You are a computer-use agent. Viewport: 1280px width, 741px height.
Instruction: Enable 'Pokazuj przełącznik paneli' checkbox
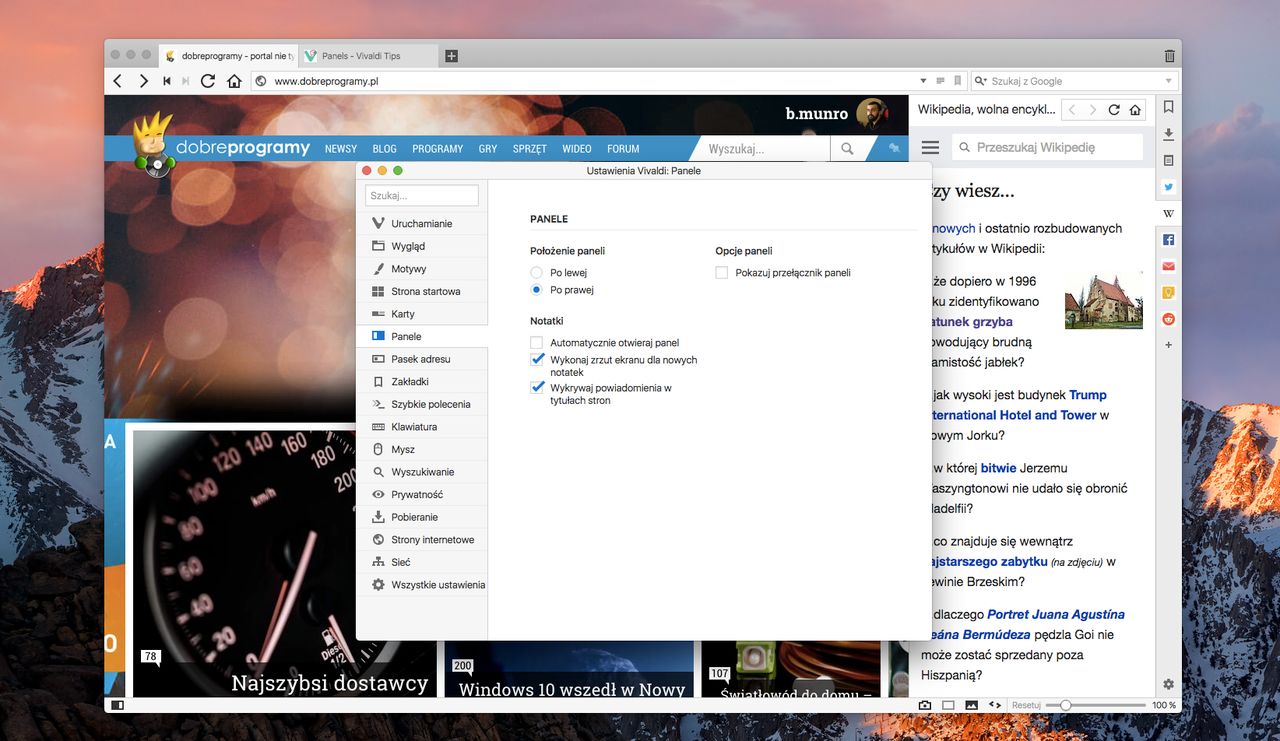(x=722, y=272)
